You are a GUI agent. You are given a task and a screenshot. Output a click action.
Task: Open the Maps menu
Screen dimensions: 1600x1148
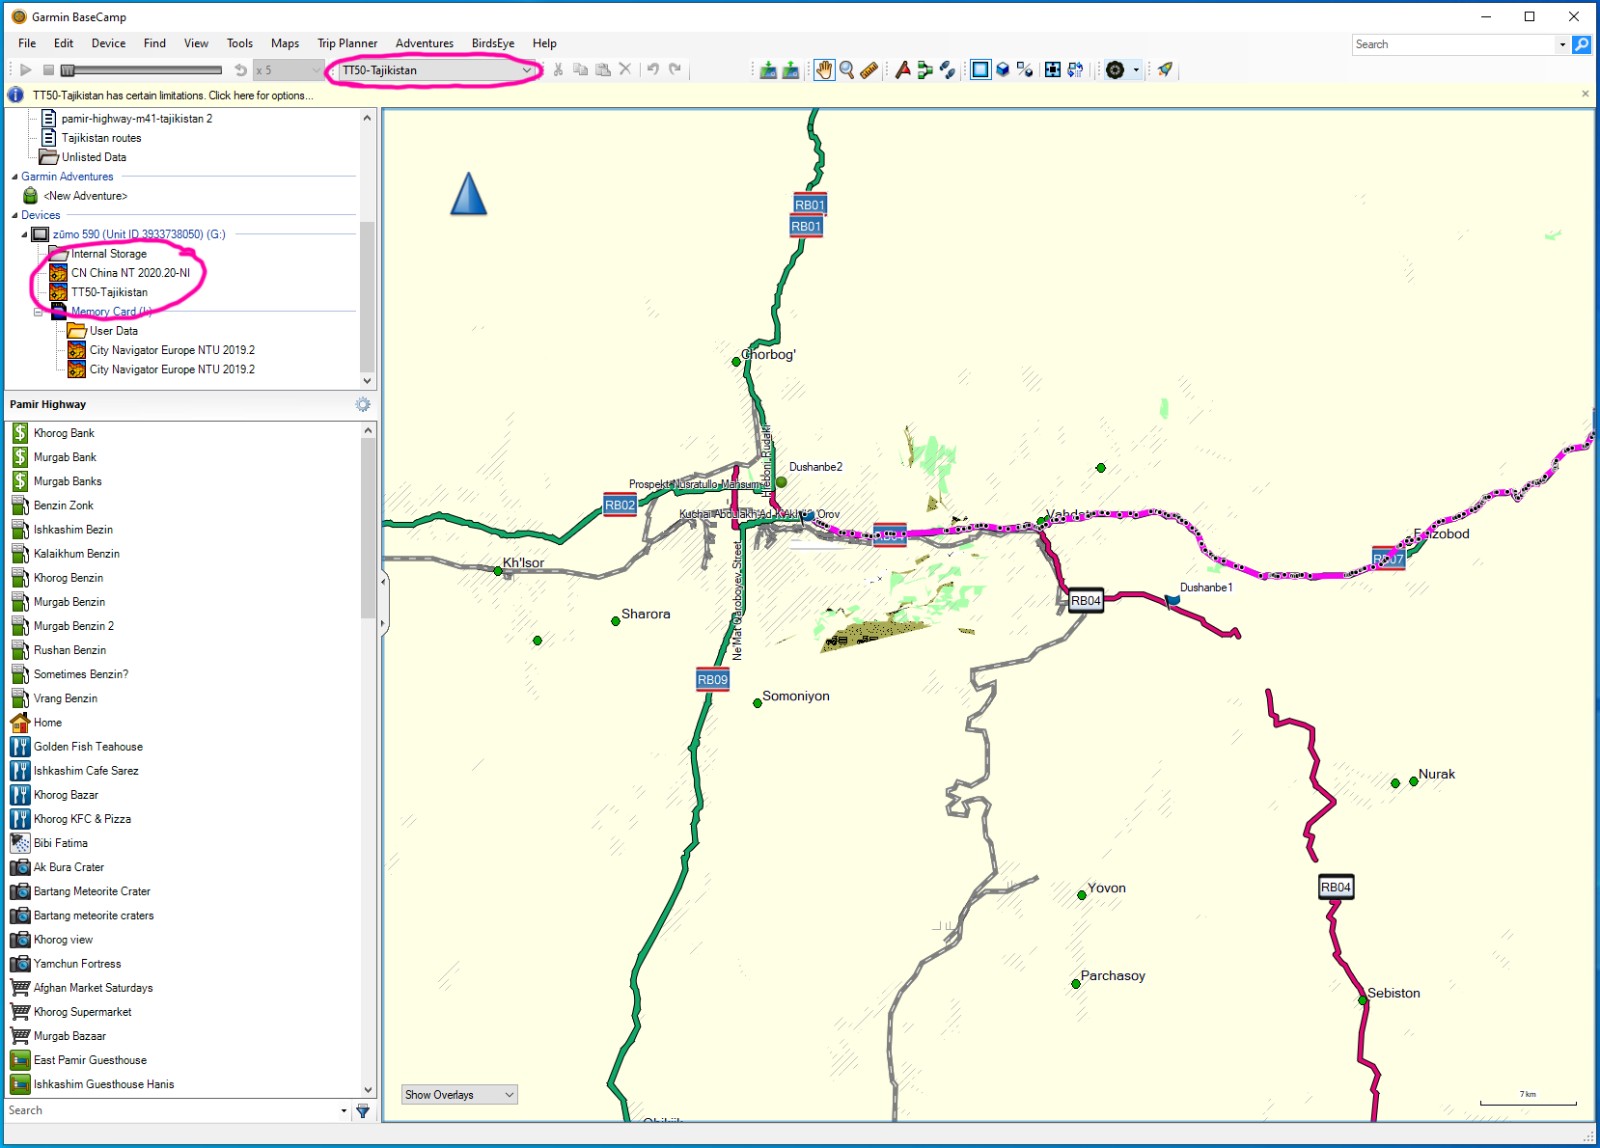click(x=285, y=43)
